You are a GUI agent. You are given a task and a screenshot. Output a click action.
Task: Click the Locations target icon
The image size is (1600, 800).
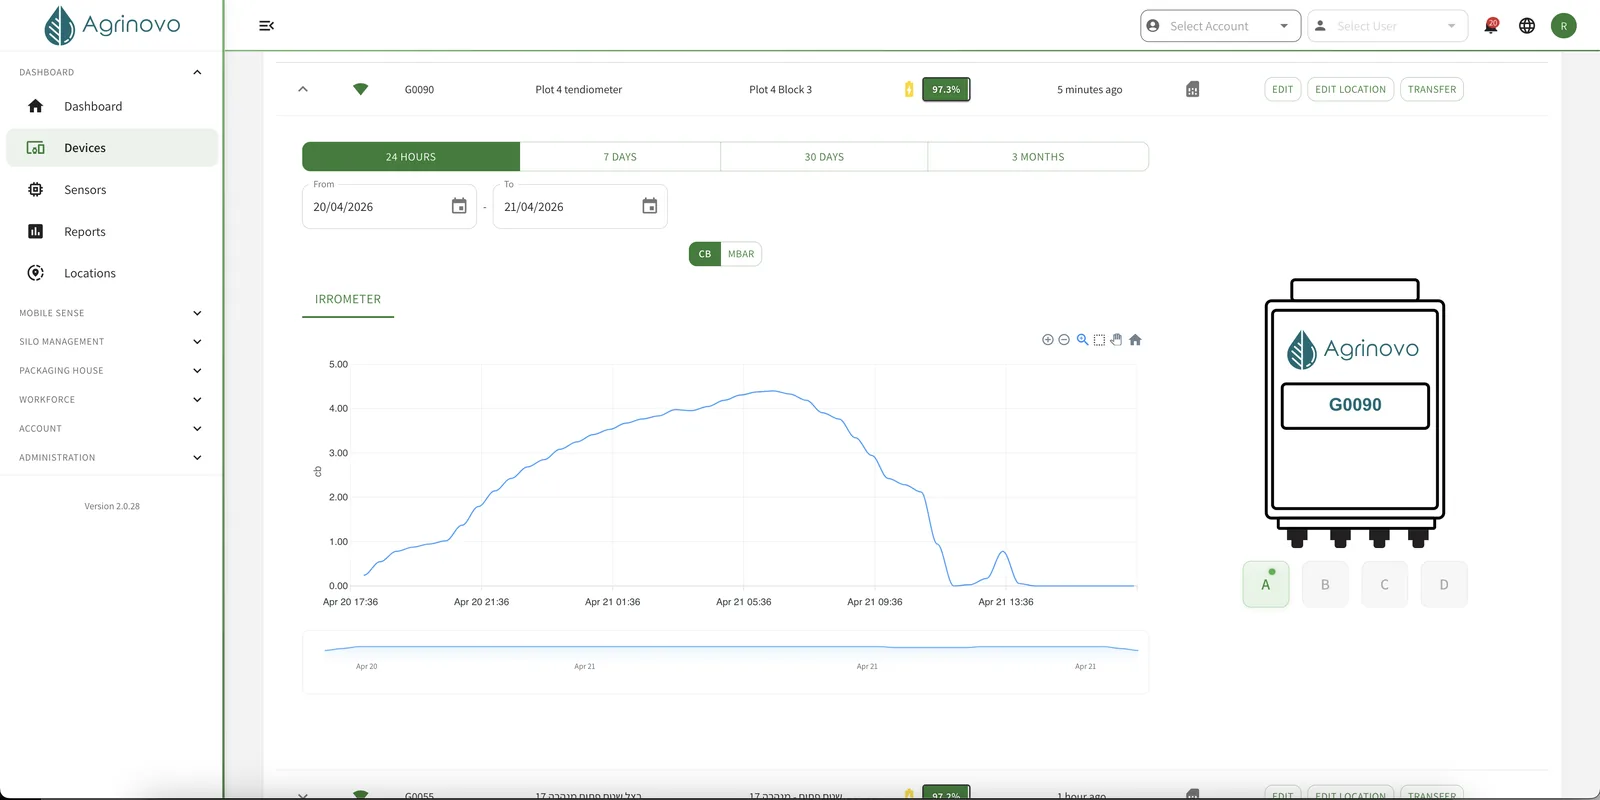(x=36, y=273)
